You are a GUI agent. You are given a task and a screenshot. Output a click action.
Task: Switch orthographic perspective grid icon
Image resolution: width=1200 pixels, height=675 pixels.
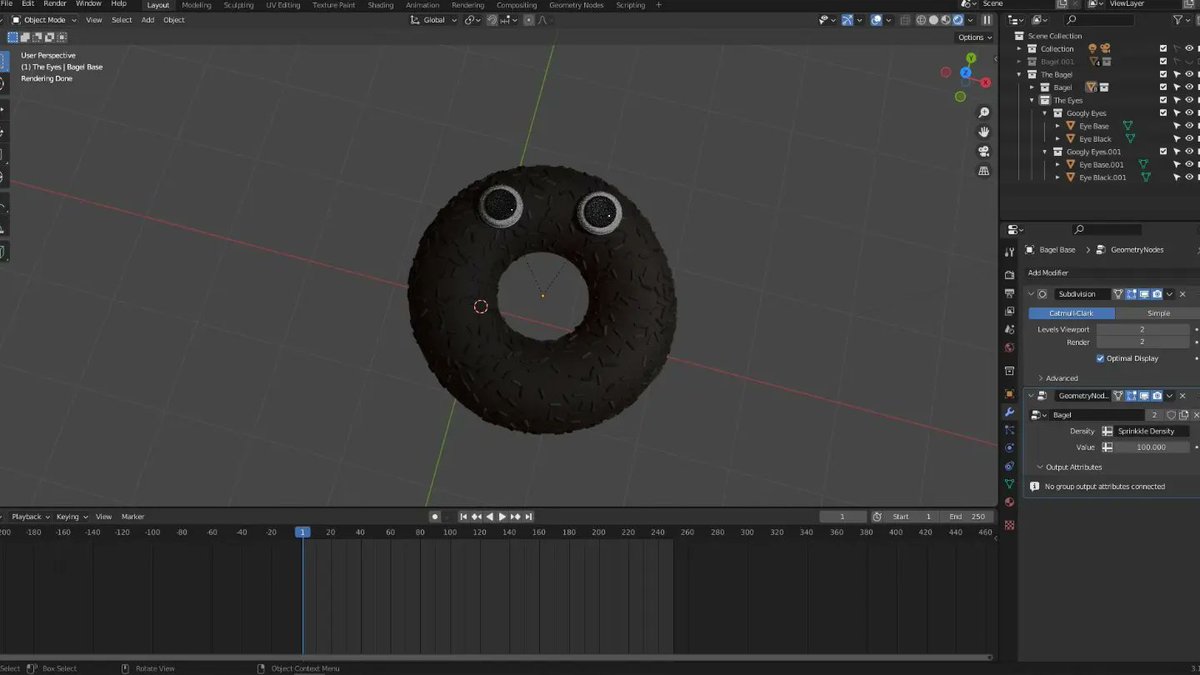[x=984, y=171]
